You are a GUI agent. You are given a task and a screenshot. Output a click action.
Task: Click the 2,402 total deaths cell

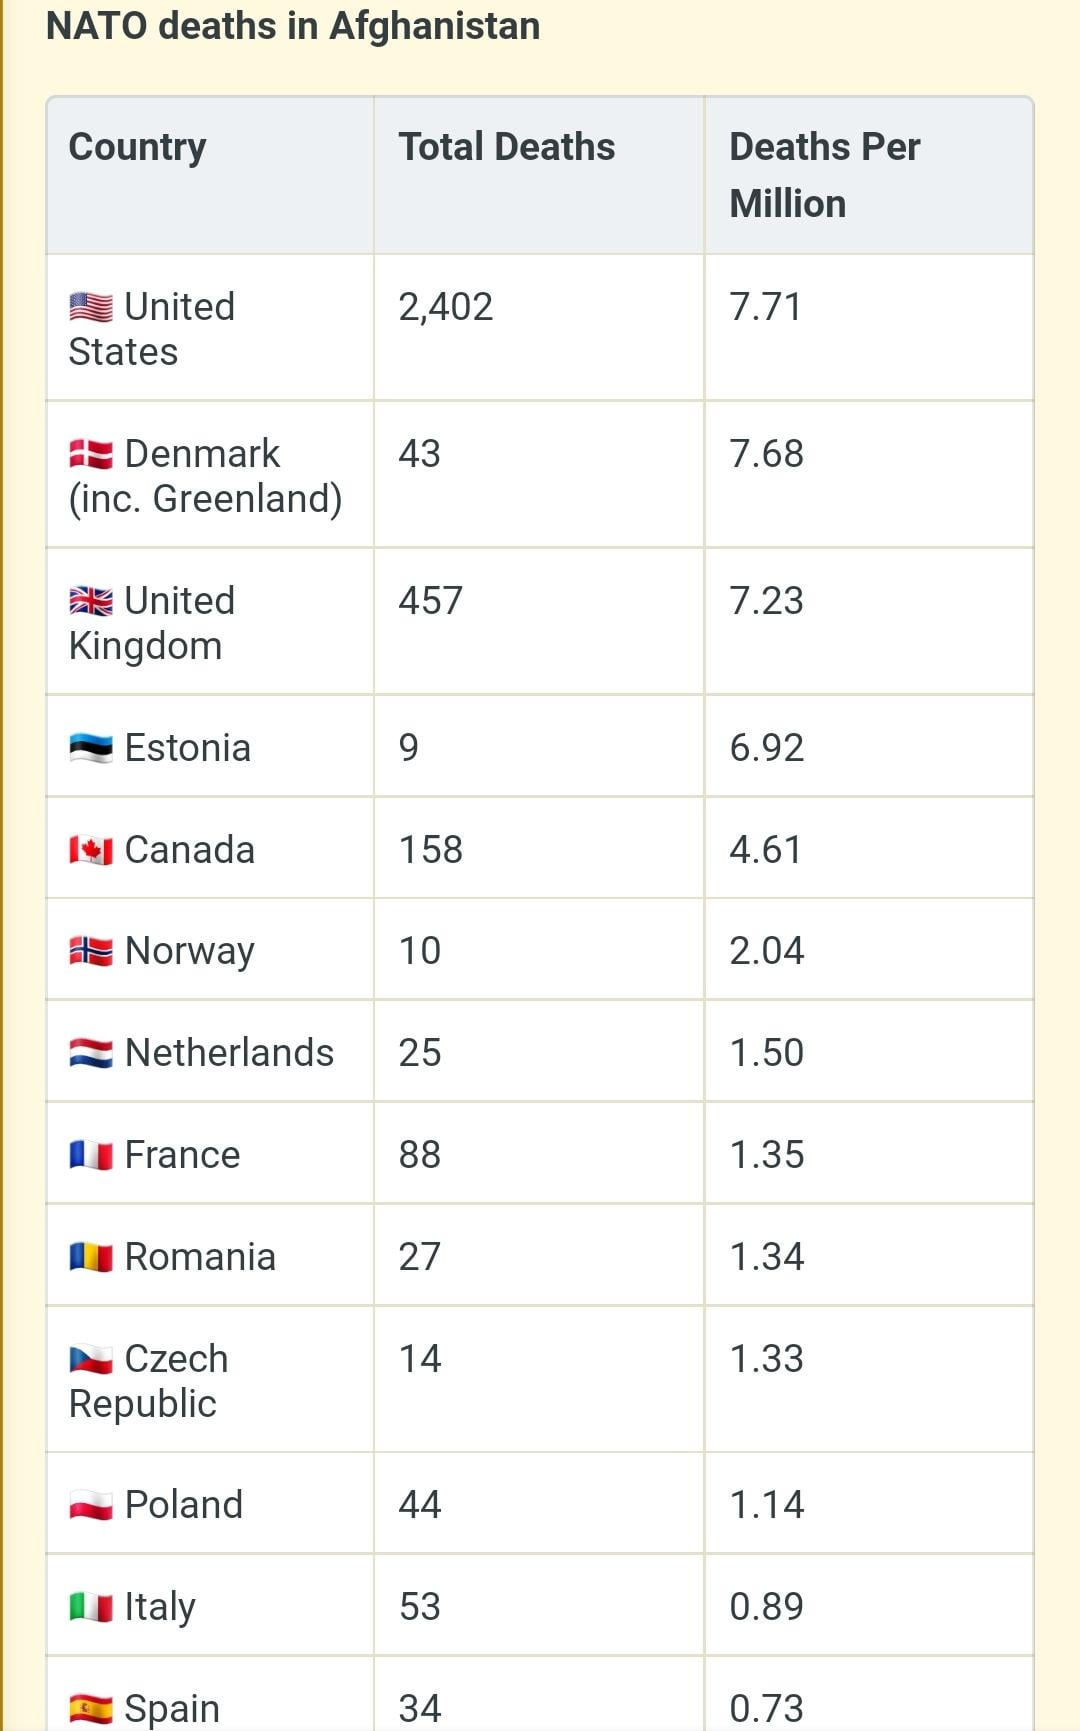446,307
